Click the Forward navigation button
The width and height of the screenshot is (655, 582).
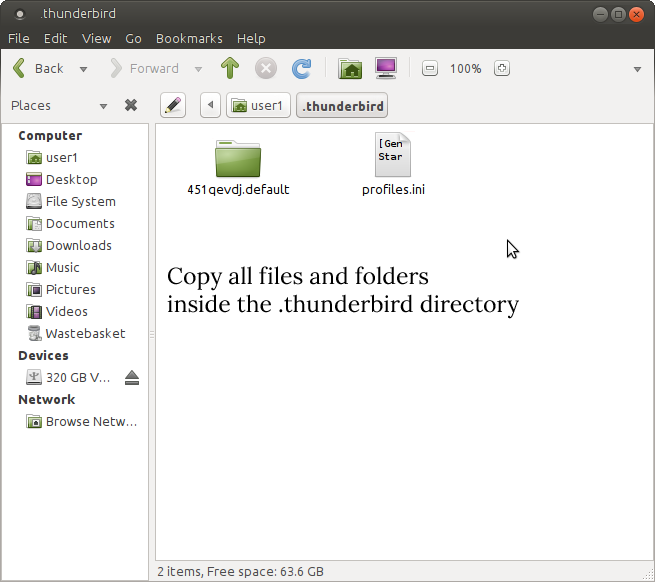pos(145,69)
